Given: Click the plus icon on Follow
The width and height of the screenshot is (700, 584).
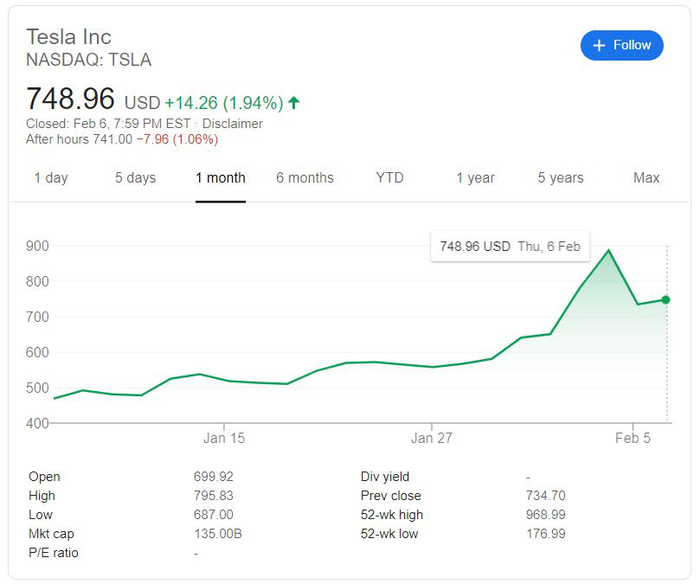Looking at the screenshot, I should pos(598,45).
